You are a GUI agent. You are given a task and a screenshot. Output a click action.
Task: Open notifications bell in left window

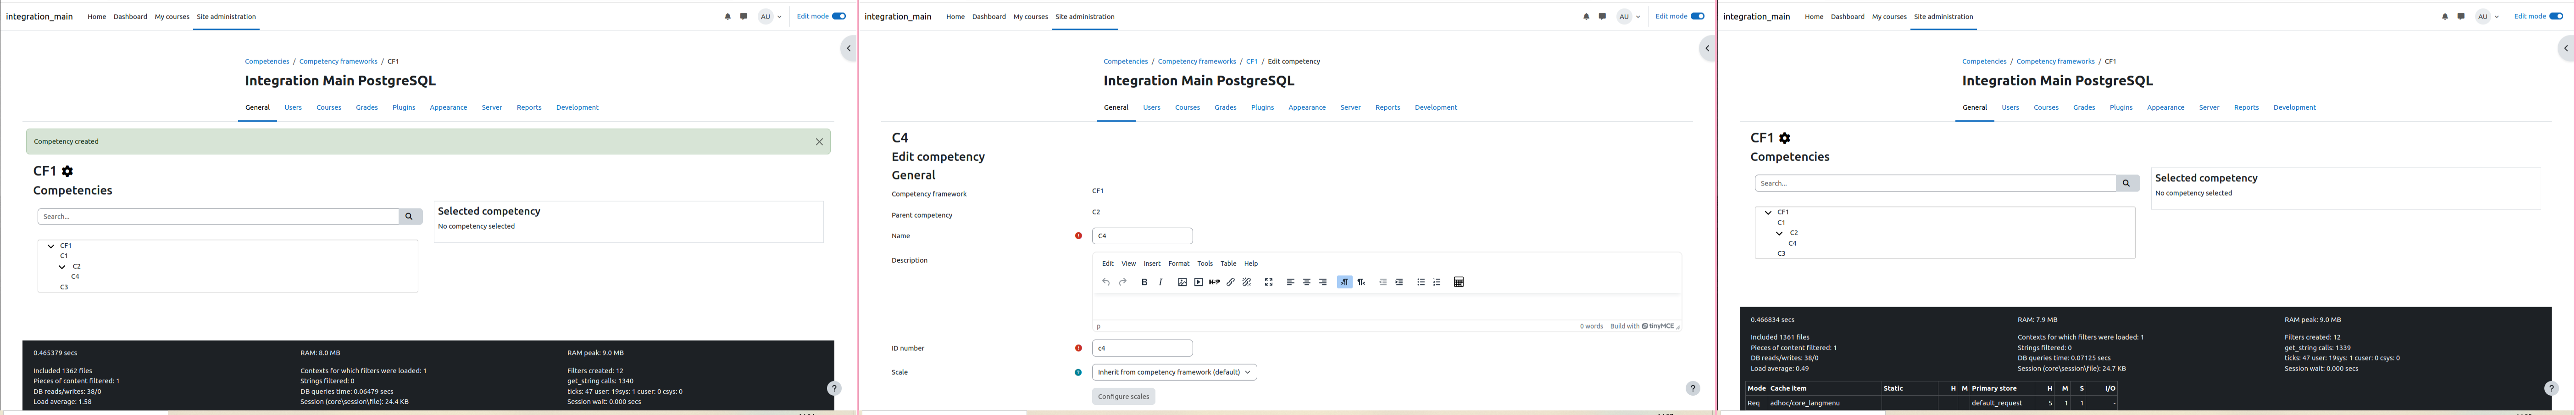coord(728,16)
